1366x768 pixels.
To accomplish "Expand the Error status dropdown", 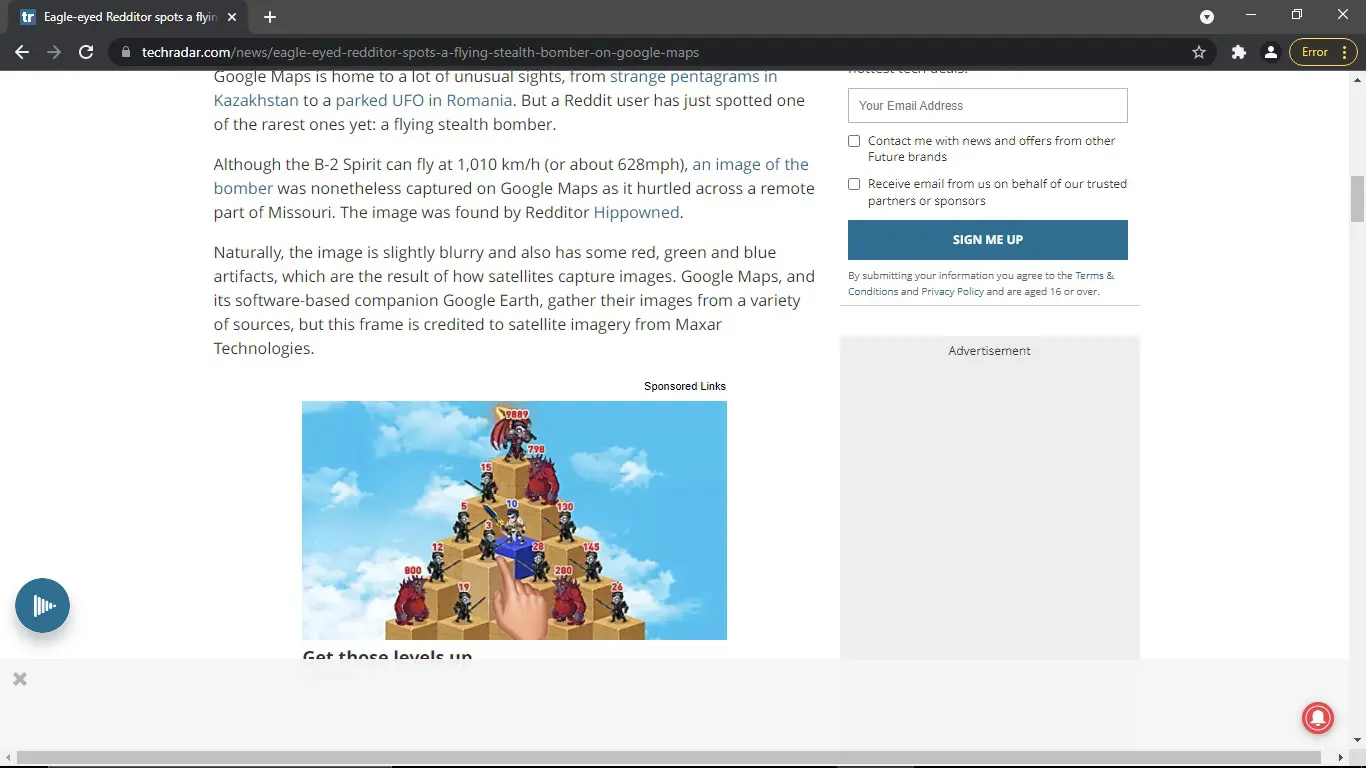I will pos(1322,51).
